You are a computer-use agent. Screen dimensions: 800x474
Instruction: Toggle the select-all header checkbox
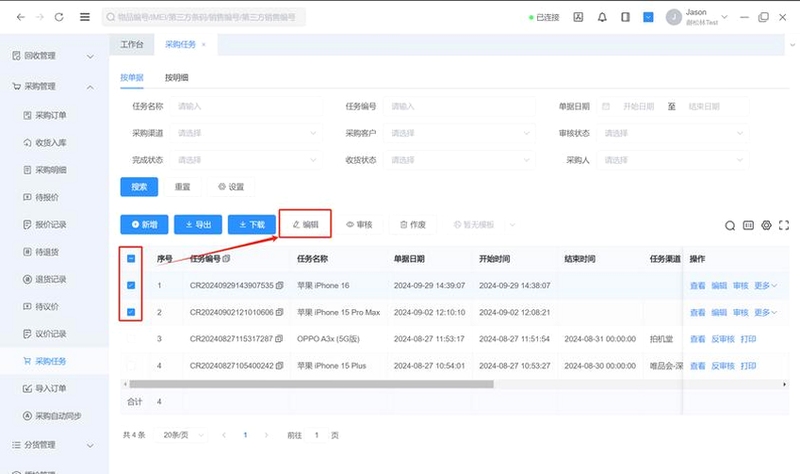[x=131, y=259]
